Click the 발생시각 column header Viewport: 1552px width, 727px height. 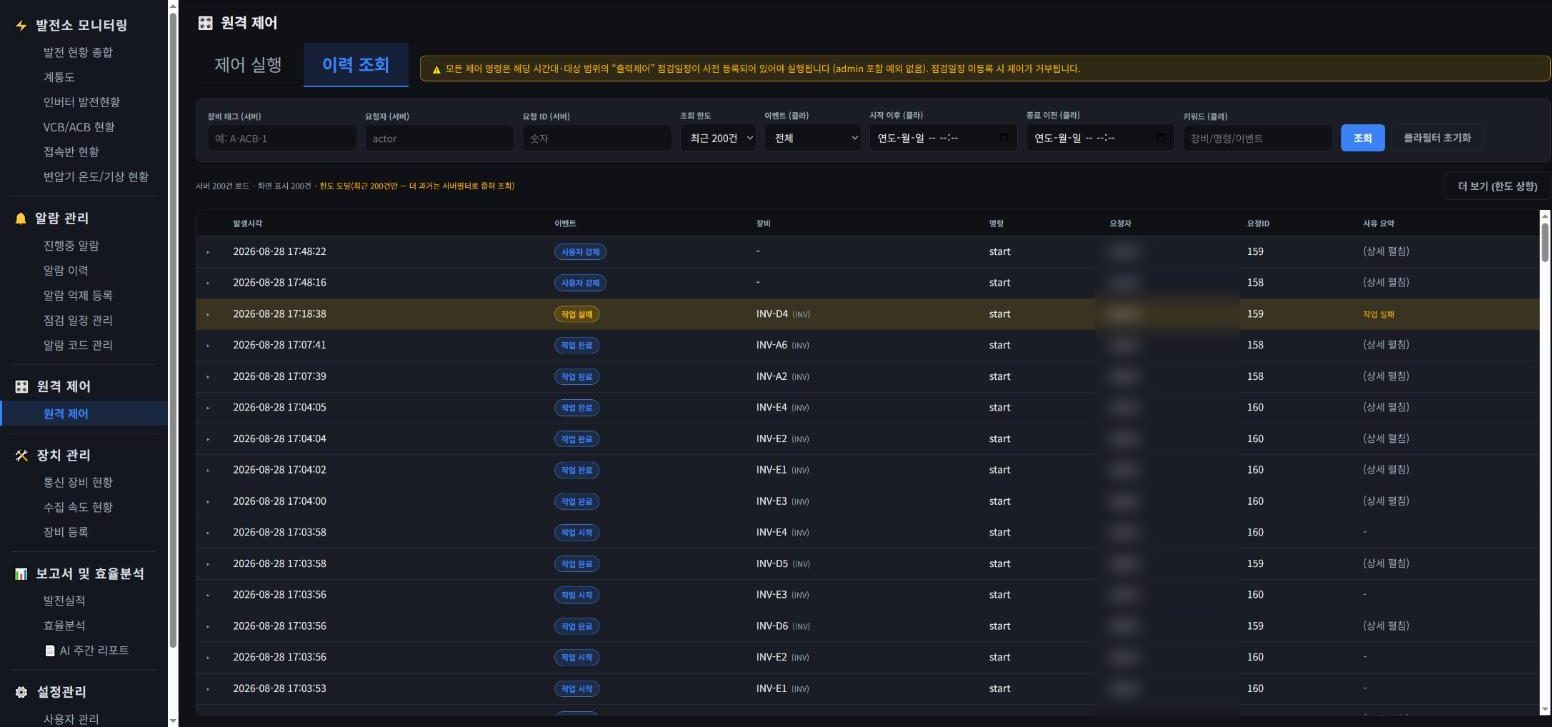coord(247,224)
